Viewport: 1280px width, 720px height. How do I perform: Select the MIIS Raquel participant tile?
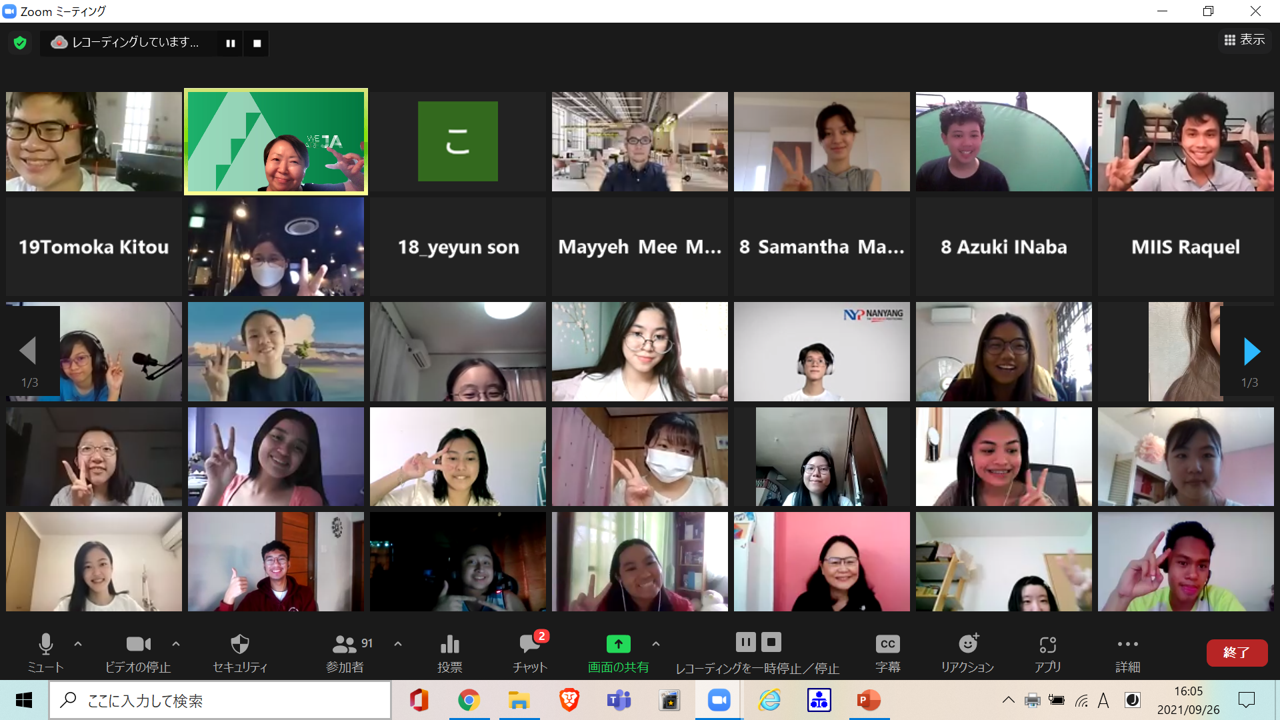pyautogui.click(x=1185, y=247)
